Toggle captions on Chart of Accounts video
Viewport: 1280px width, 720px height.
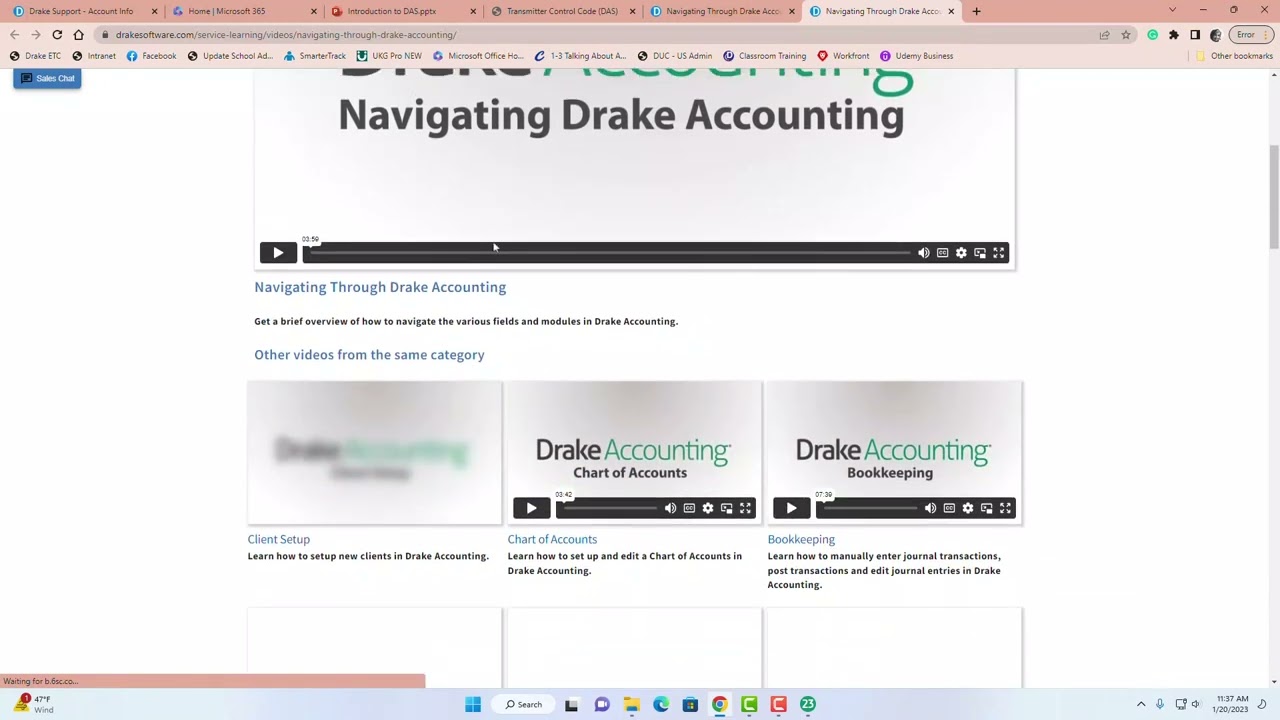click(689, 508)
